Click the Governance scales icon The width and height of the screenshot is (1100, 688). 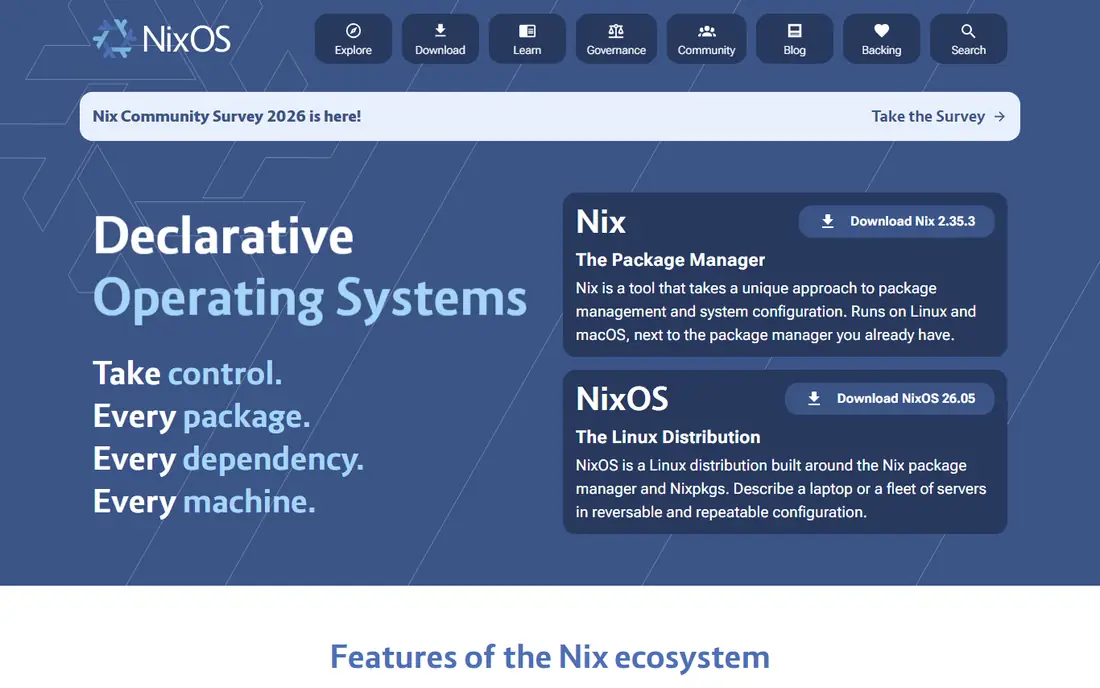point(616,31)
